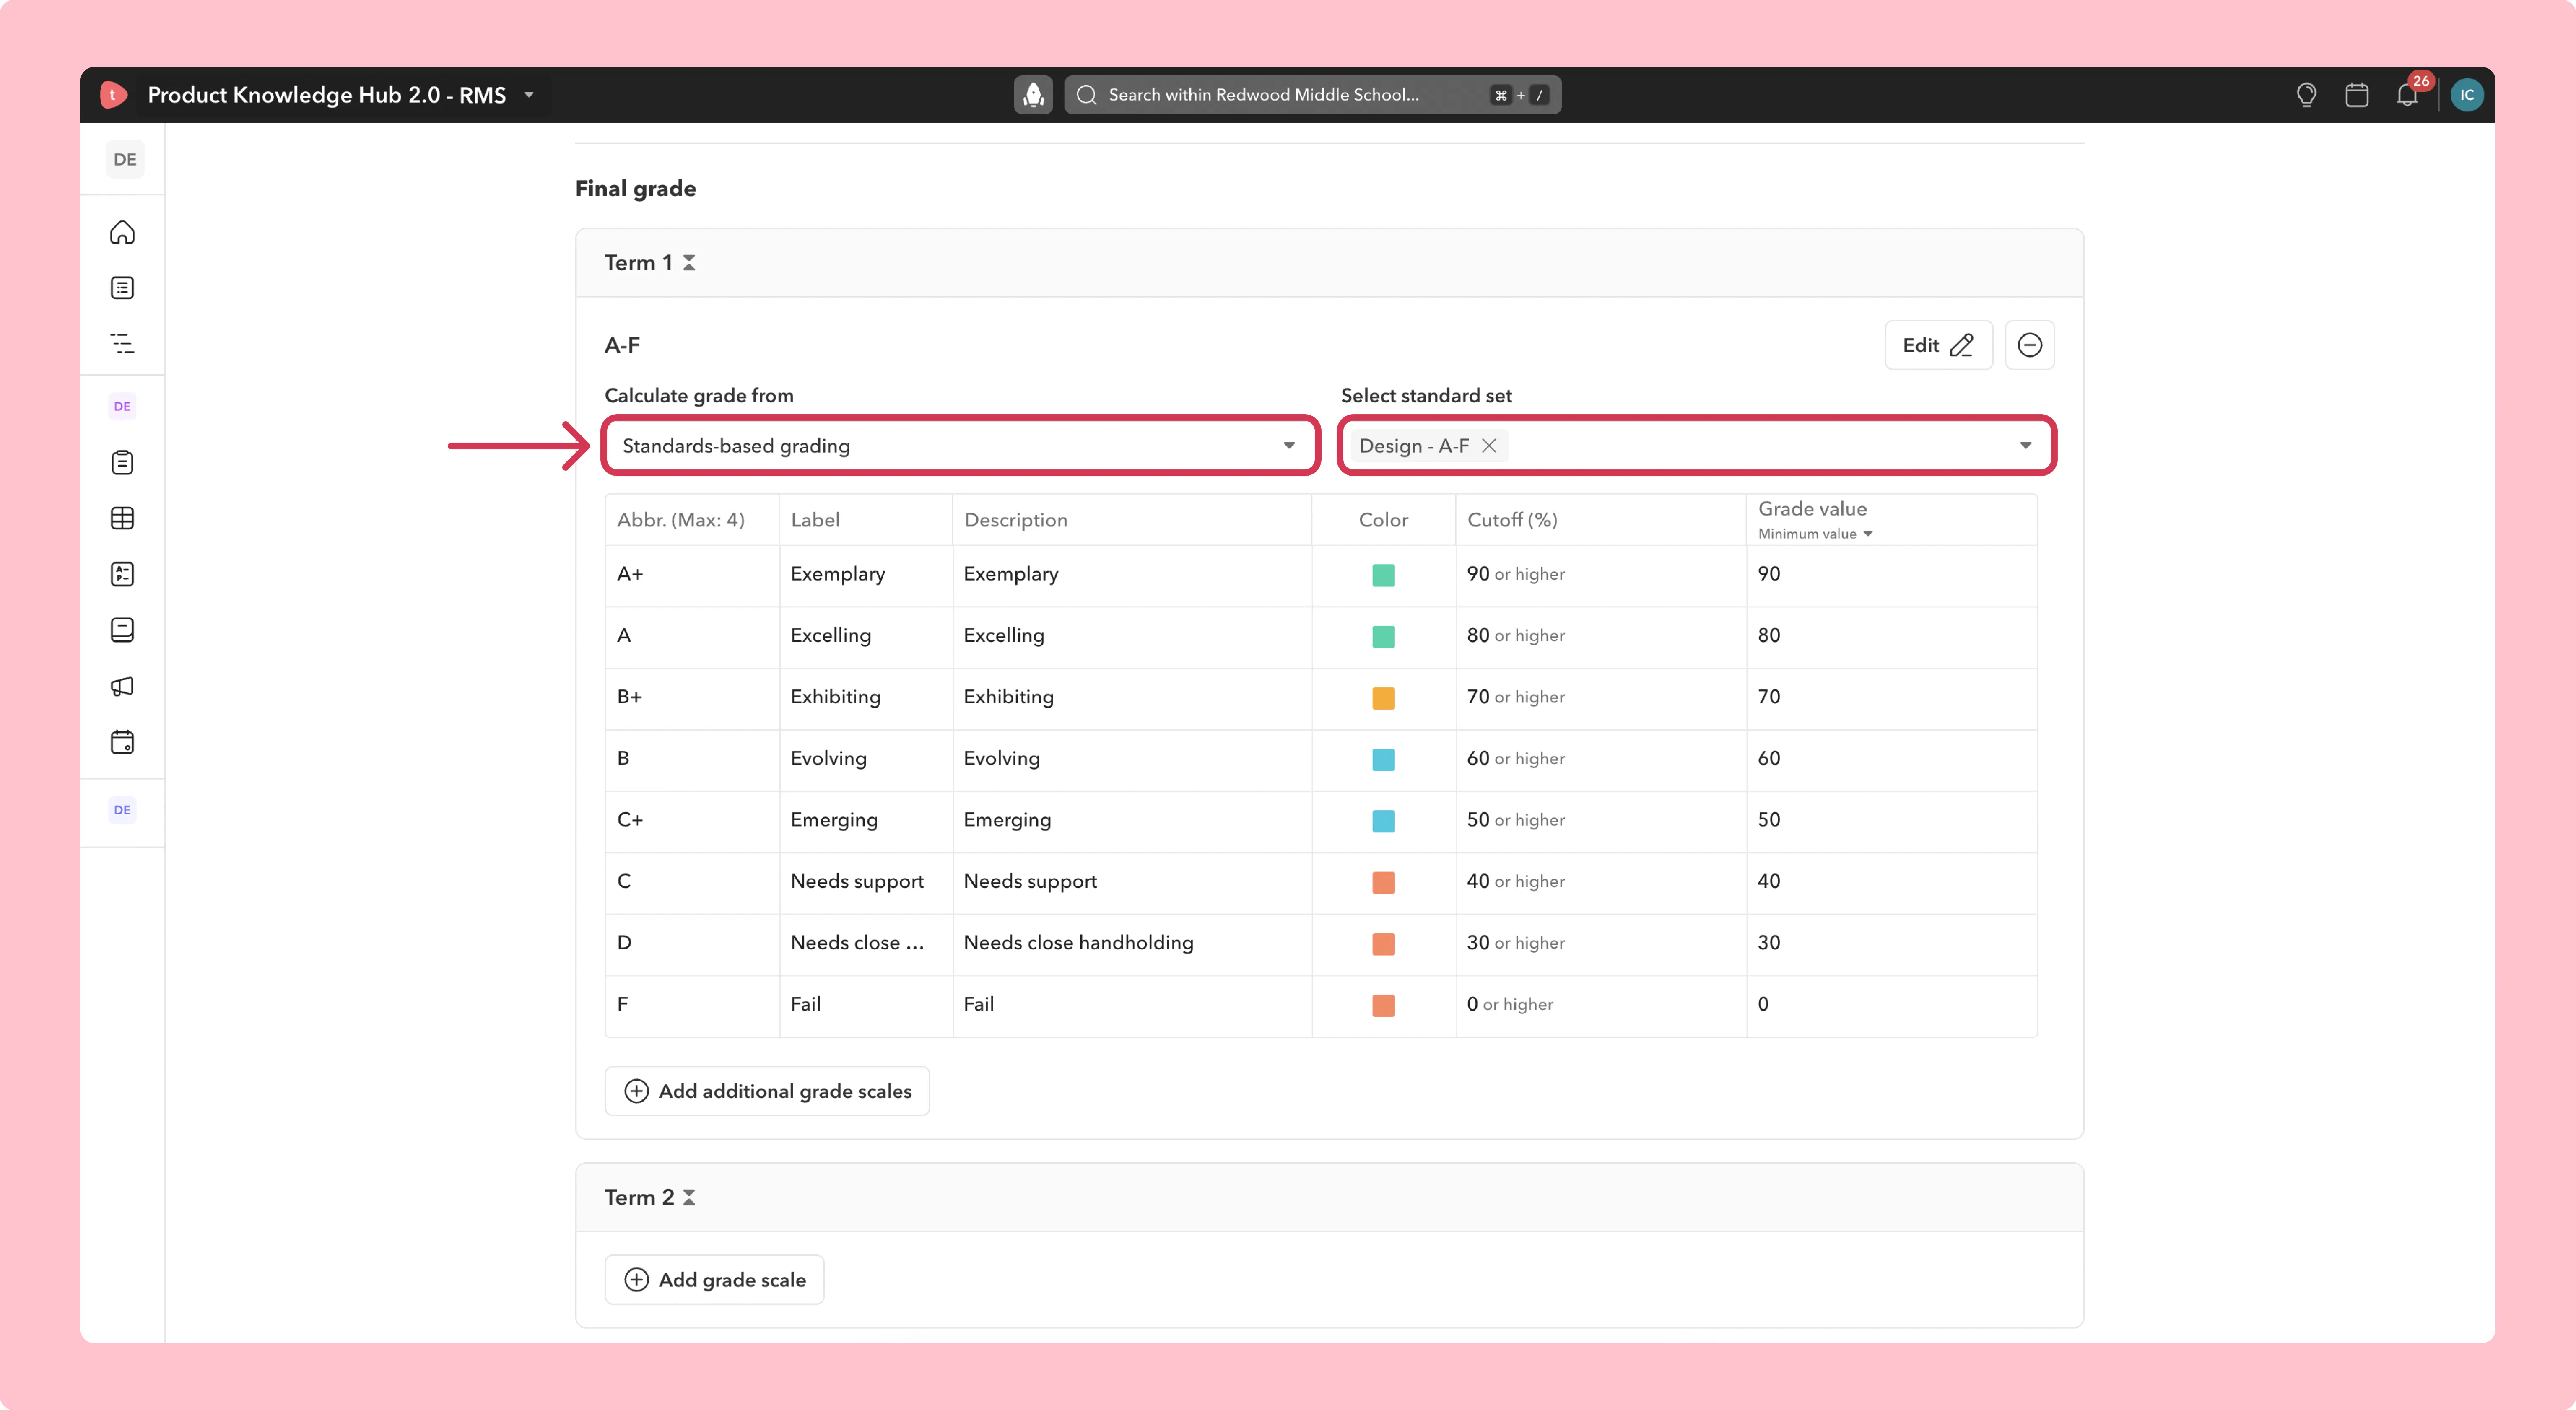2576x1410 pixels.
Task: Click the hourglass icon next to Term 2
Action: (689, 1197)
